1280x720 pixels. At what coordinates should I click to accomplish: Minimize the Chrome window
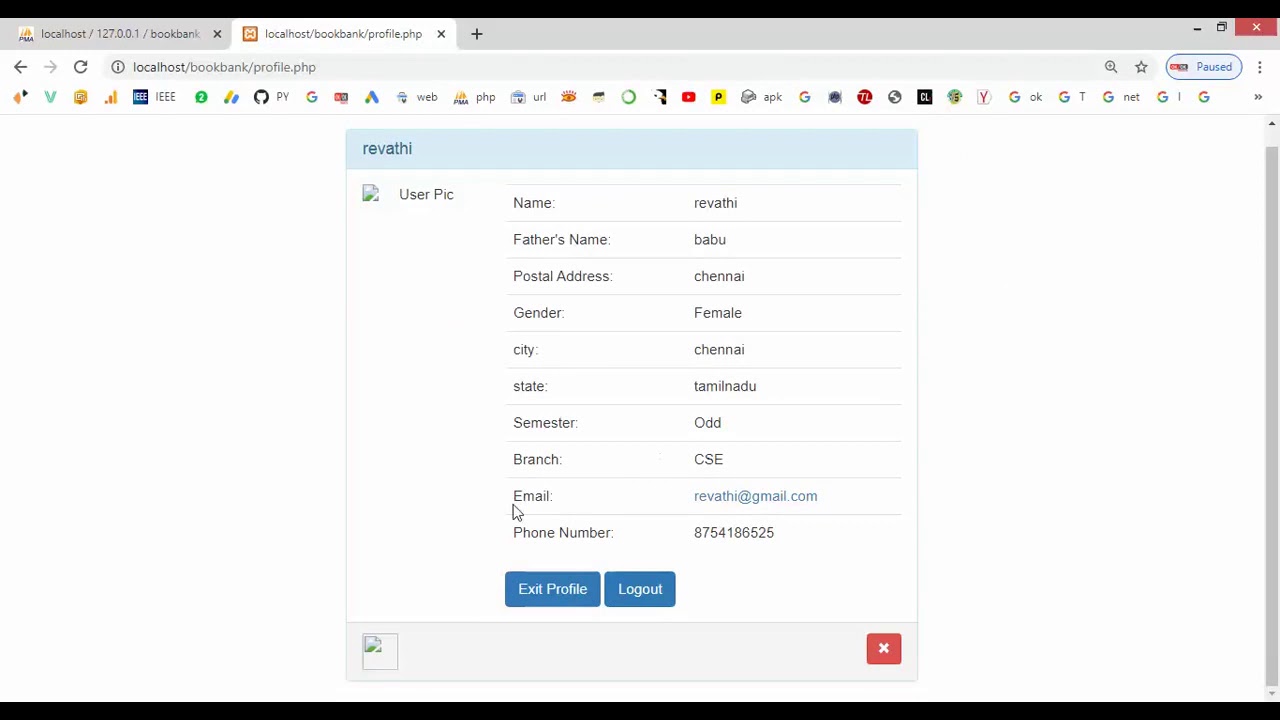click(1197, 28)
